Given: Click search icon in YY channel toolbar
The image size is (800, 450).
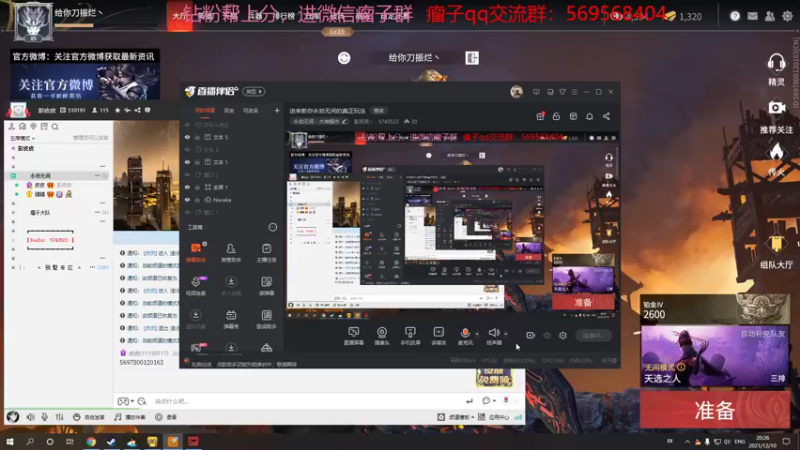Looking at the screenshot, I should [x=55, y=127].
